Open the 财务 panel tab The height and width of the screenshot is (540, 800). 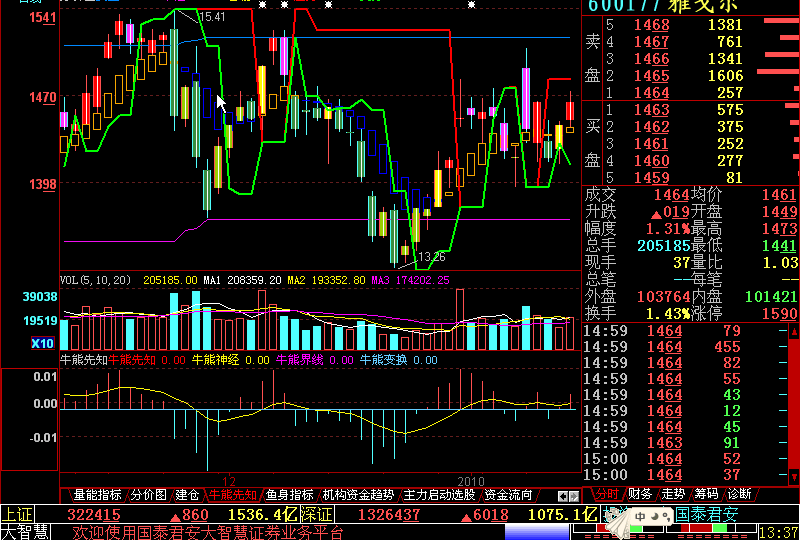[640, 494]
